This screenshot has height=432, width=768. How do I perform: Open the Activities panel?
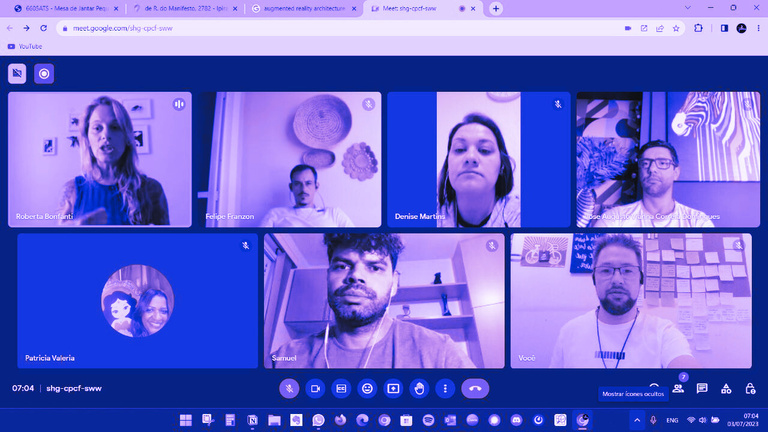[726, 388]
